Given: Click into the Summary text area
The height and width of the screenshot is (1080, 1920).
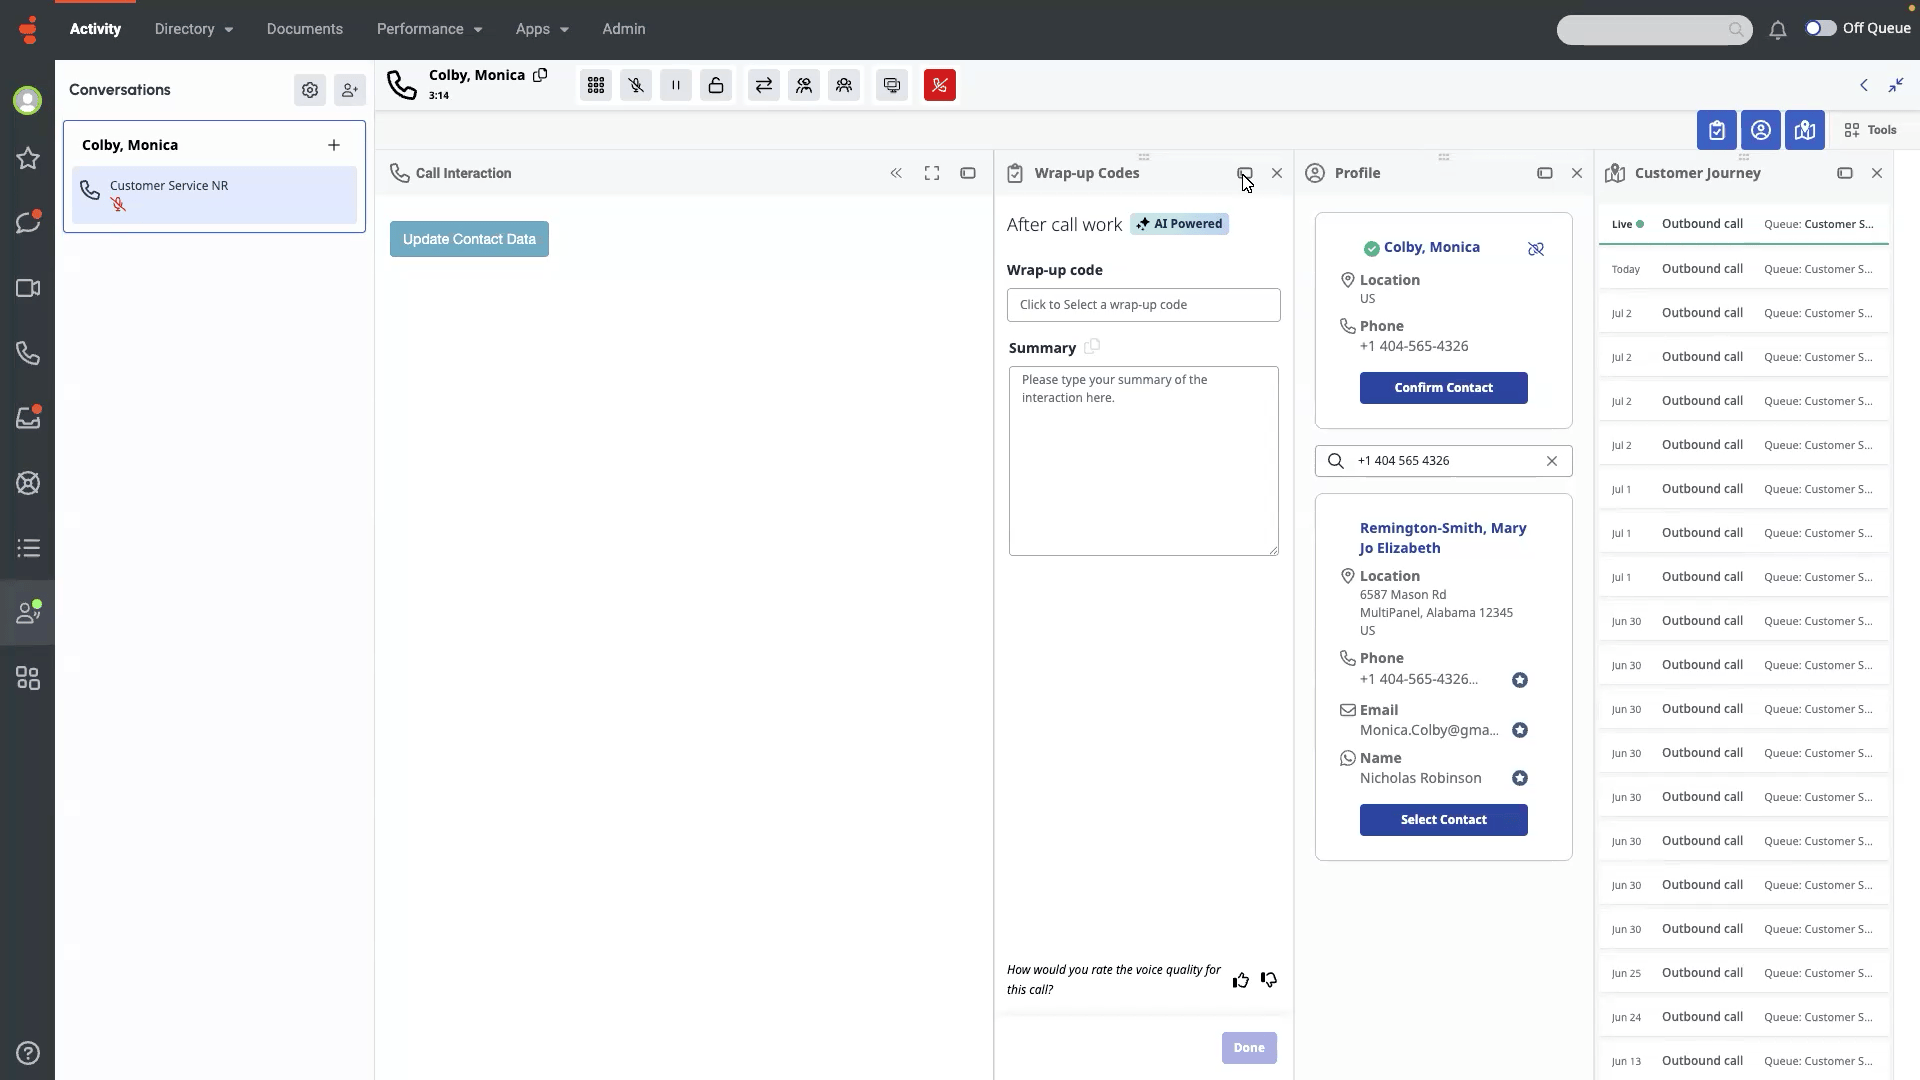Looking at the screenshot, I should click(x=1143, y=460).
